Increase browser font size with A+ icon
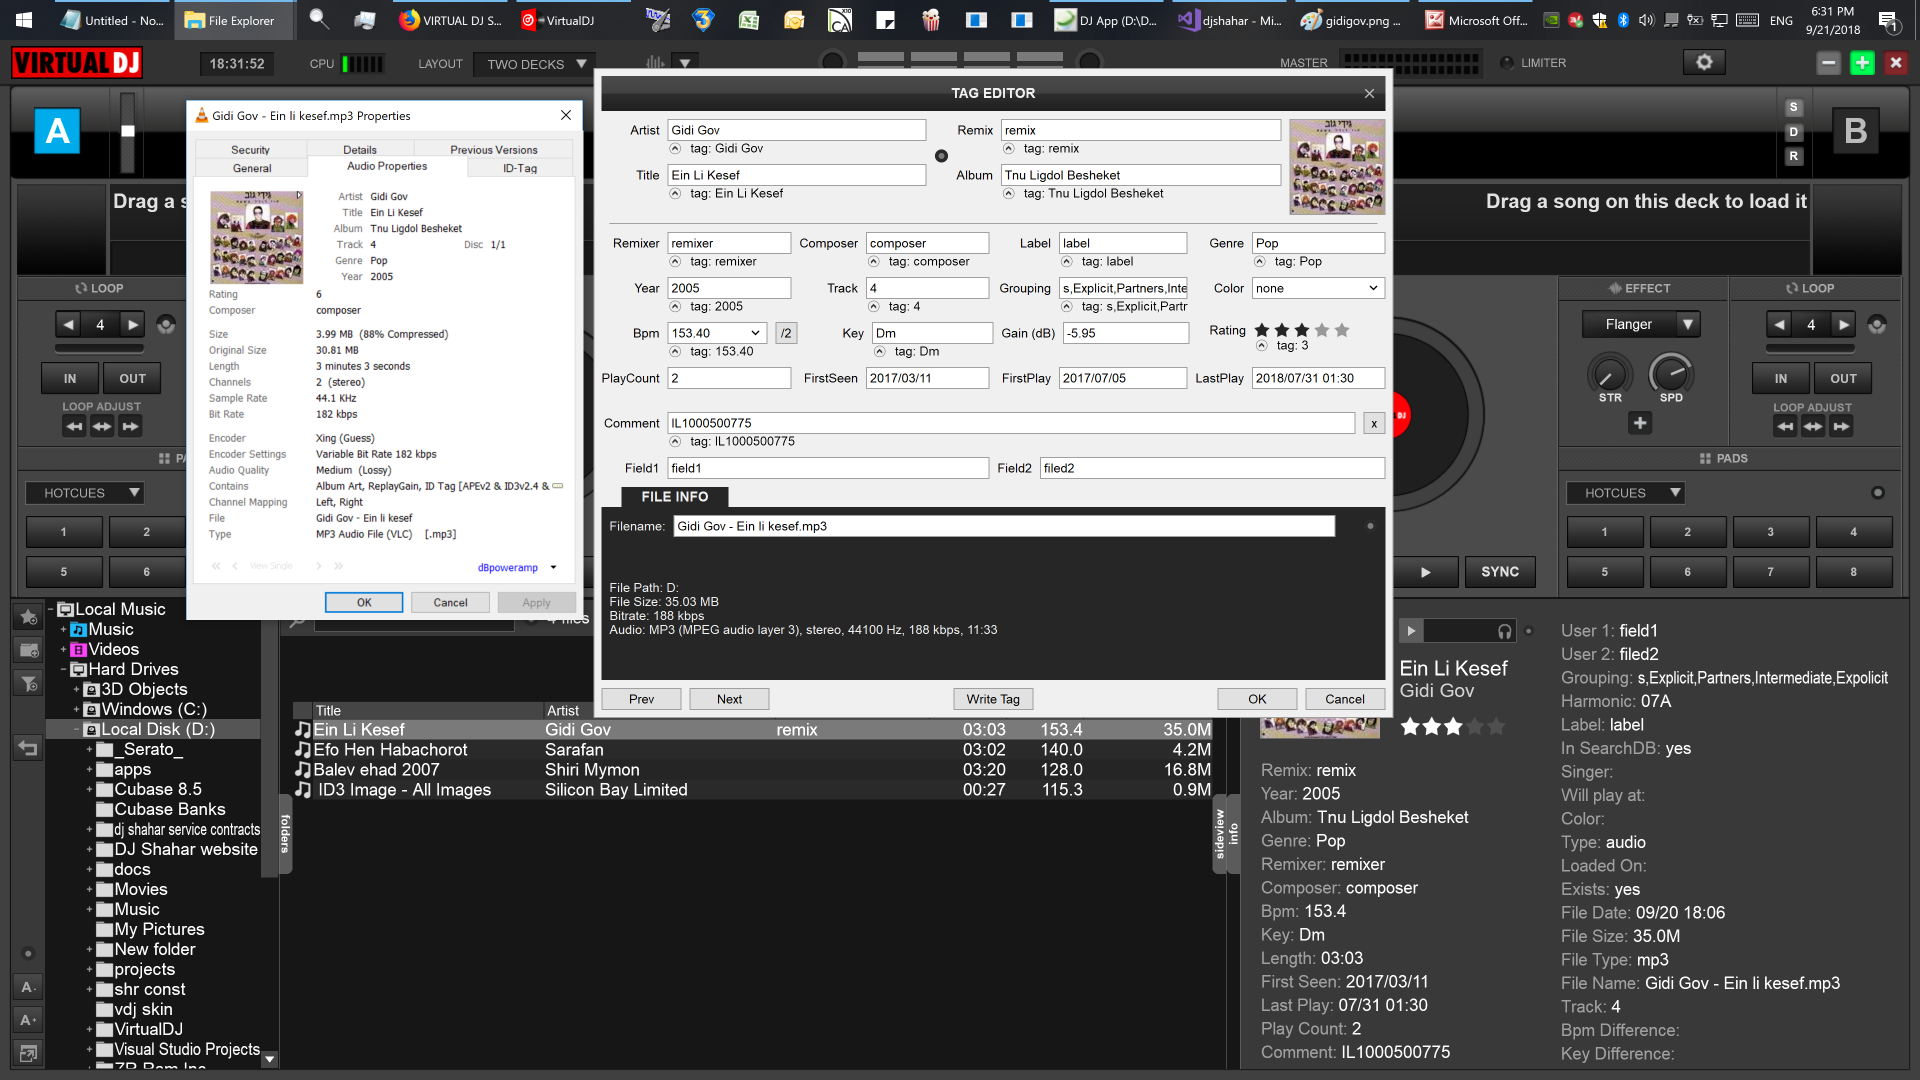 [28, 1020]
